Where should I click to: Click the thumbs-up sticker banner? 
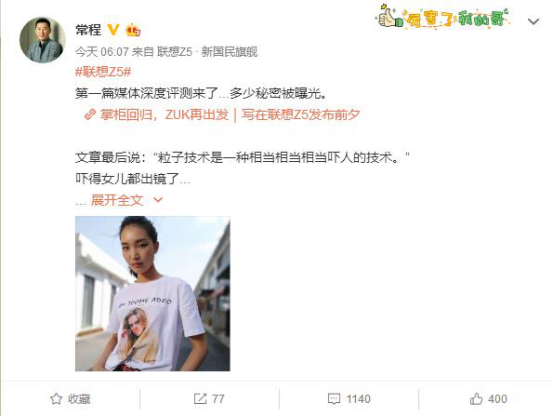pyautogui.click(x=443, y=16)
